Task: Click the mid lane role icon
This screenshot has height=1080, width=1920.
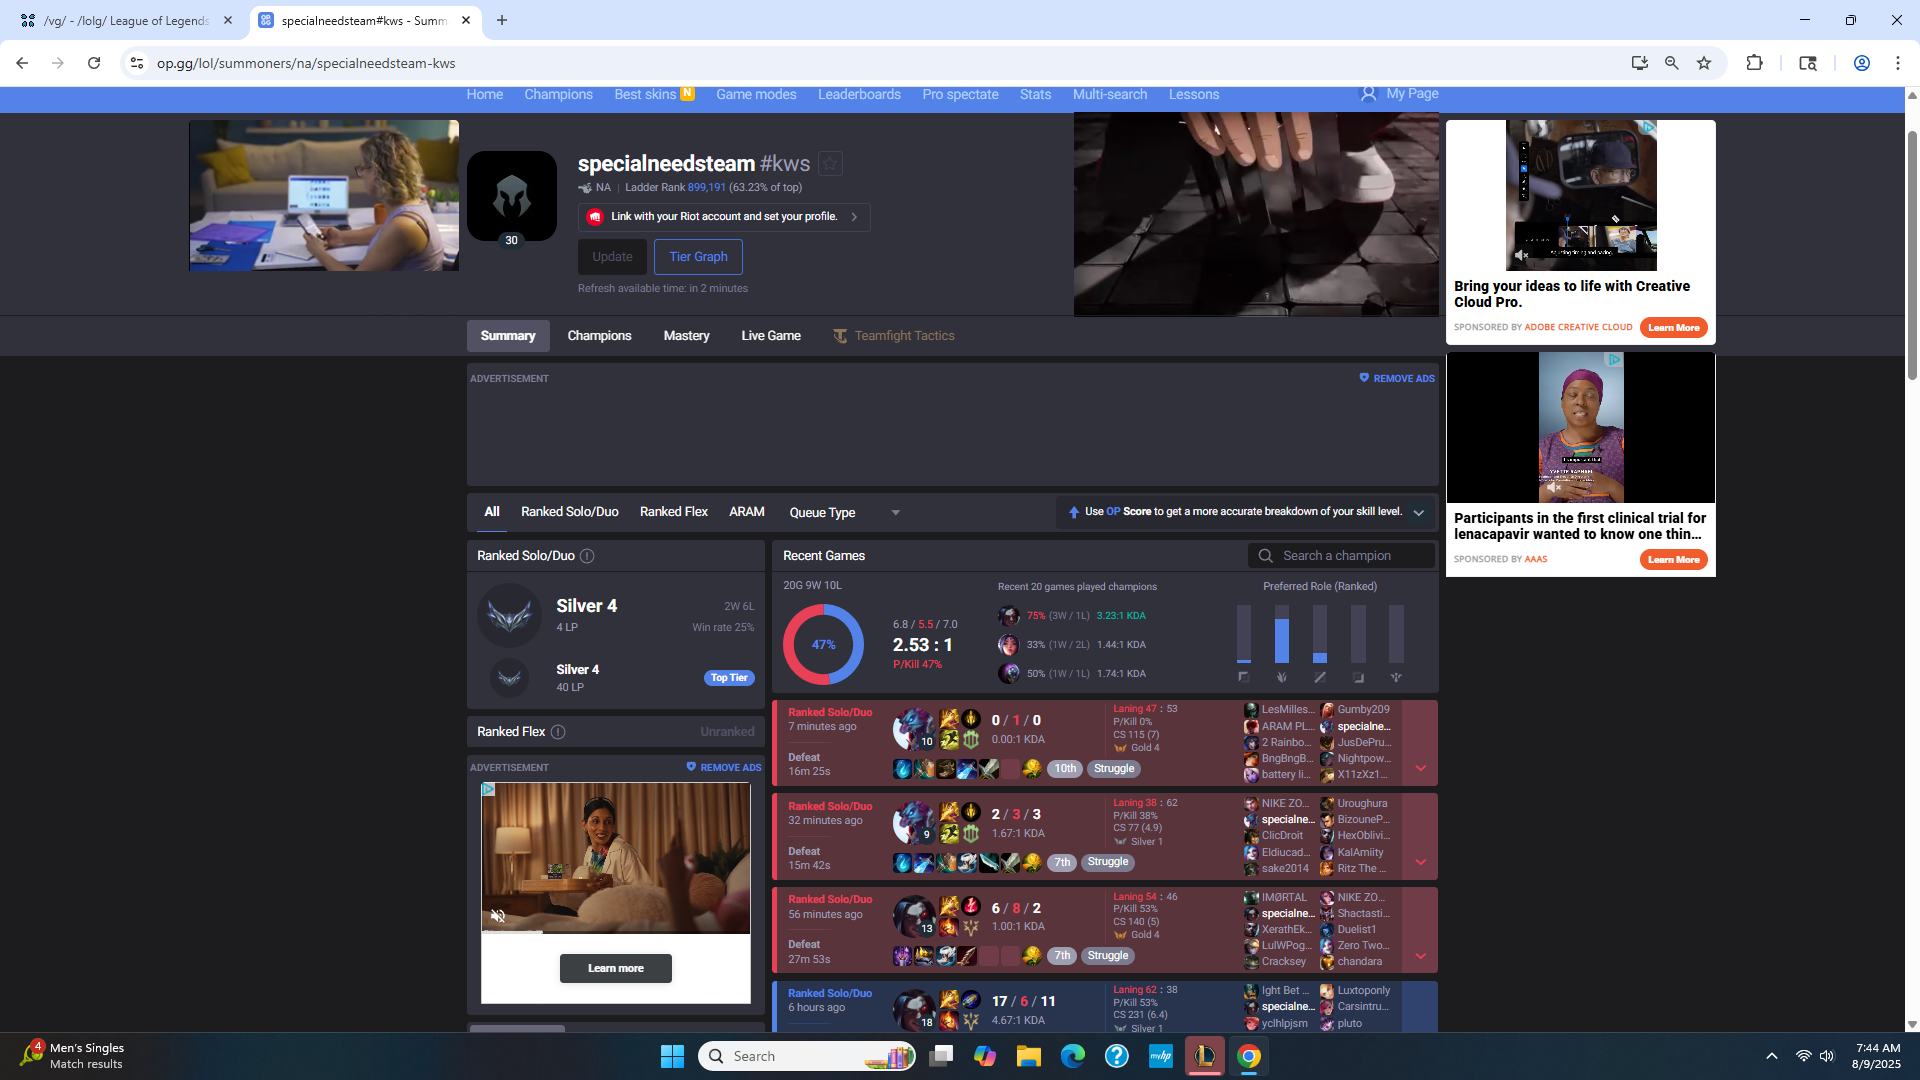Action: [x=1320, y=677]
